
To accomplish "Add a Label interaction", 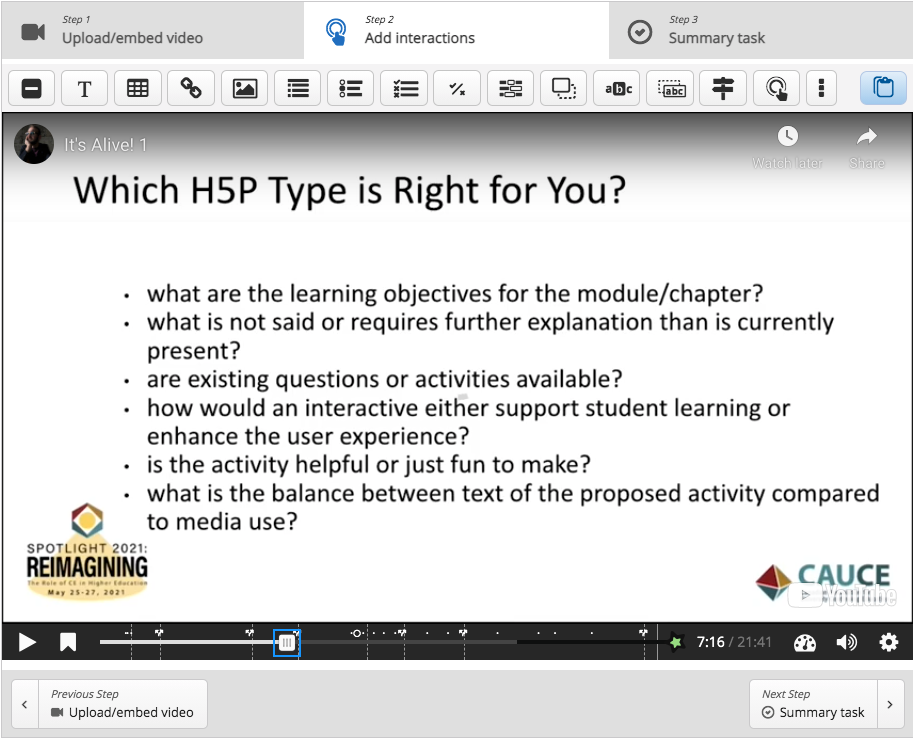I will tap(32, 88).
